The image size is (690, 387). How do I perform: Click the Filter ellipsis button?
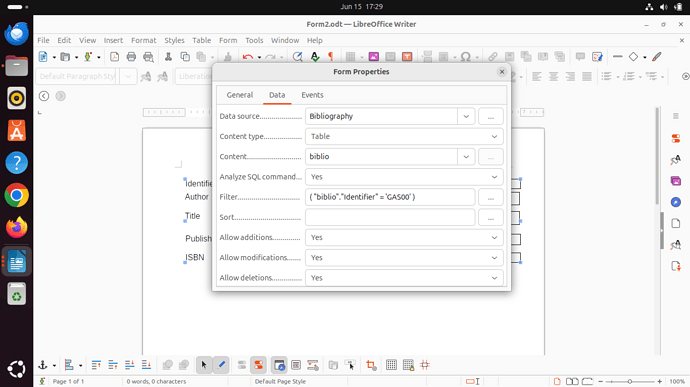click(x=491, y=197)
